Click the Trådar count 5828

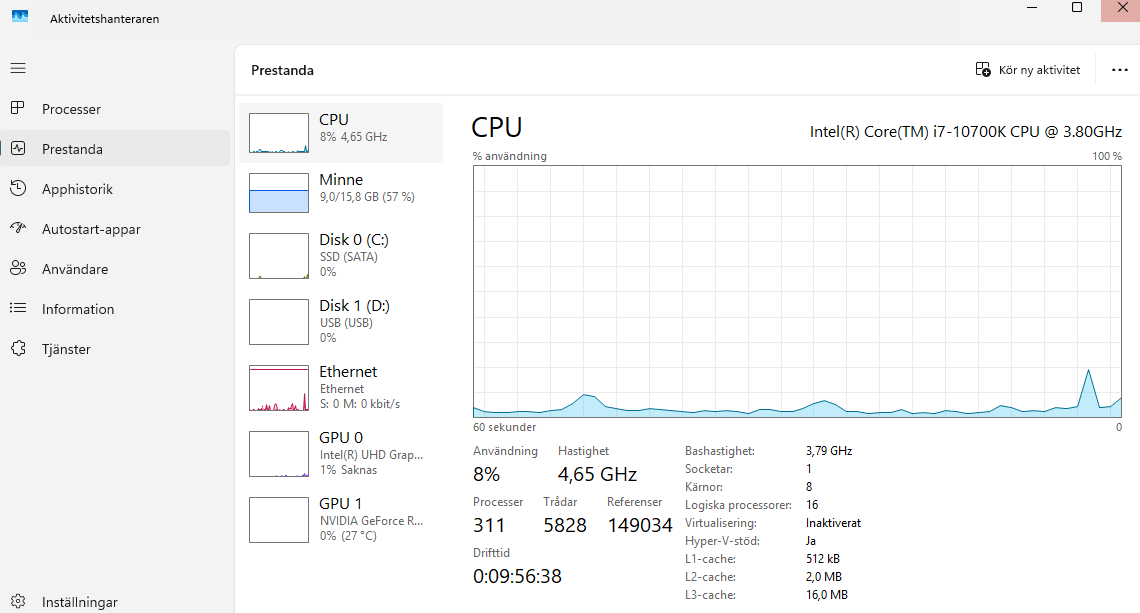point(565,526)
